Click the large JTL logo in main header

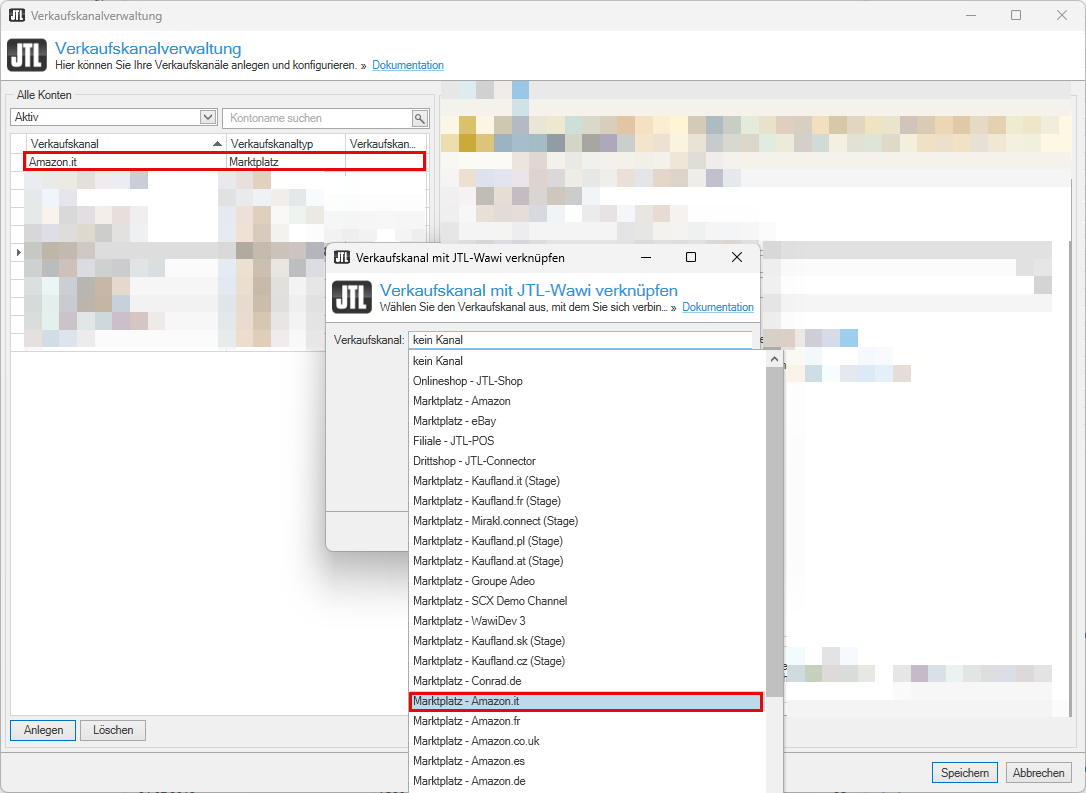point(27,55)
